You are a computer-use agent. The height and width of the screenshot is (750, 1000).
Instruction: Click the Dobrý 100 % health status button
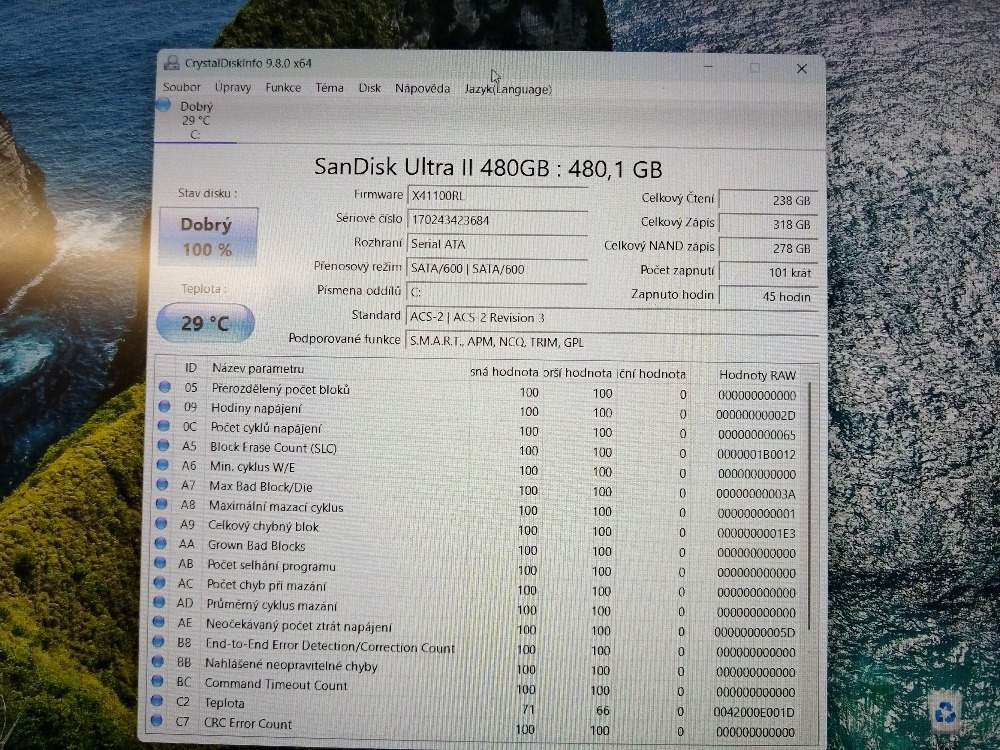208,237
